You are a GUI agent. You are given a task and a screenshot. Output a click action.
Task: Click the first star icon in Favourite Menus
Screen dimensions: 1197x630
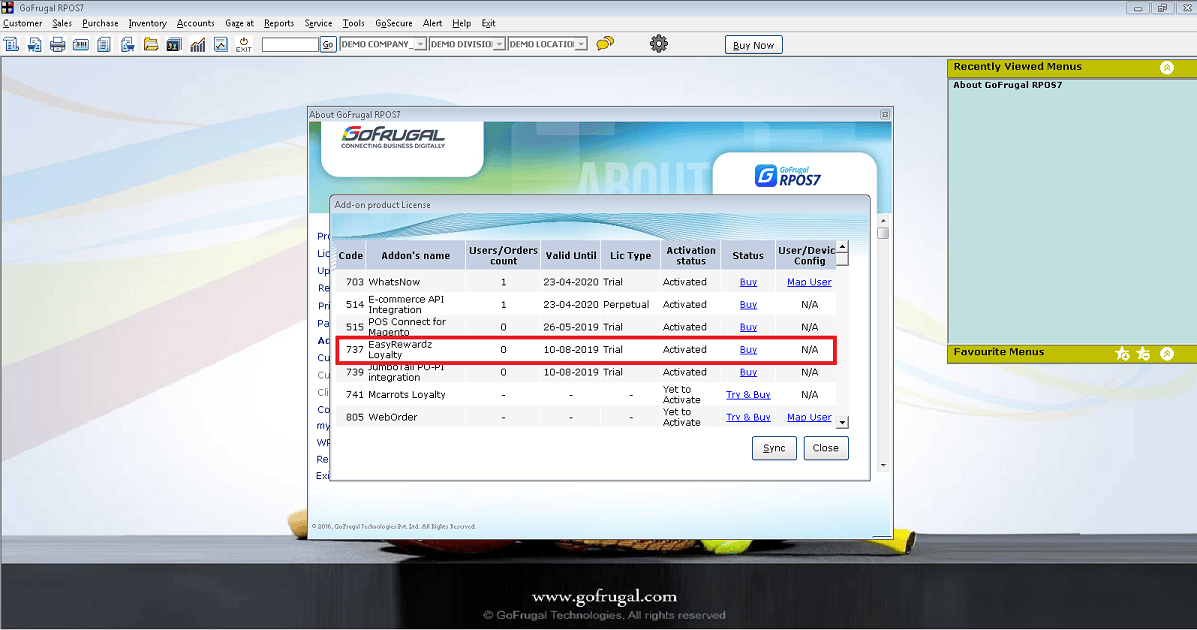point(1121,353)
